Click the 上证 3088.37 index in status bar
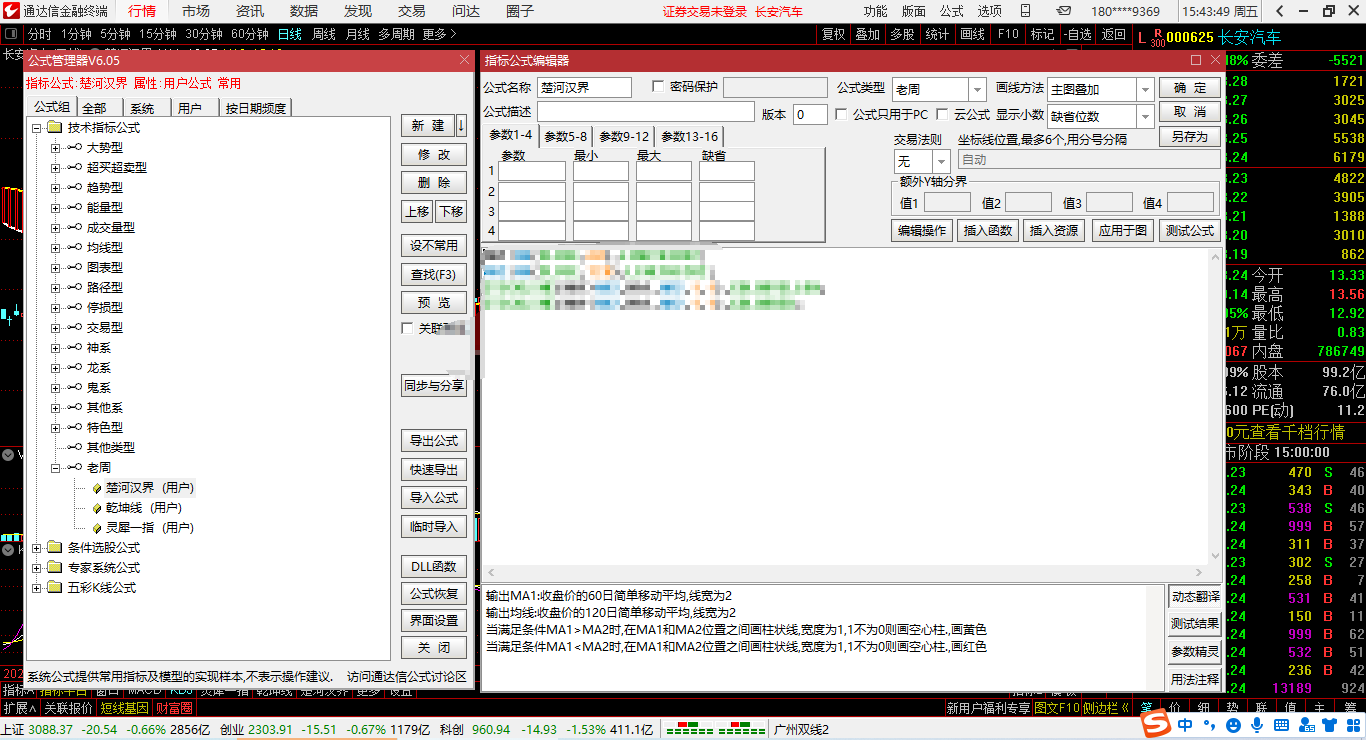Viewport: 1366px width, 740px height. (x=37, y=730)
